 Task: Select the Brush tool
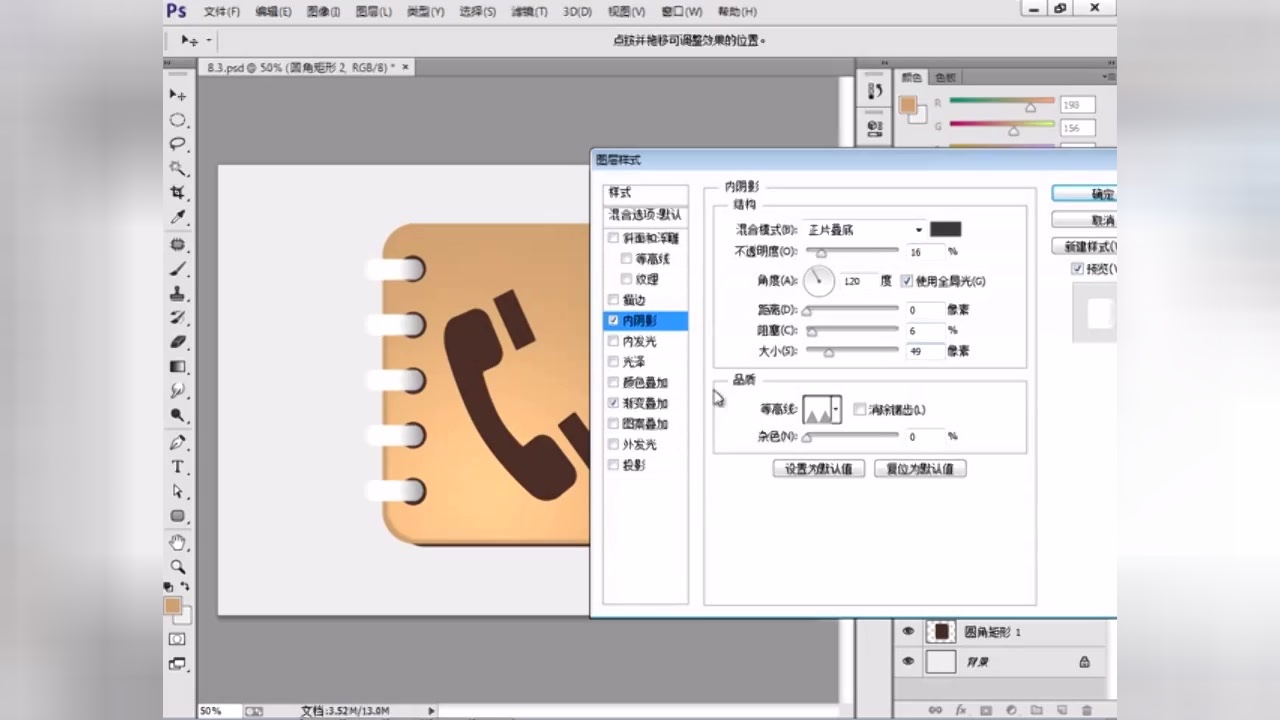click(178, 270)
